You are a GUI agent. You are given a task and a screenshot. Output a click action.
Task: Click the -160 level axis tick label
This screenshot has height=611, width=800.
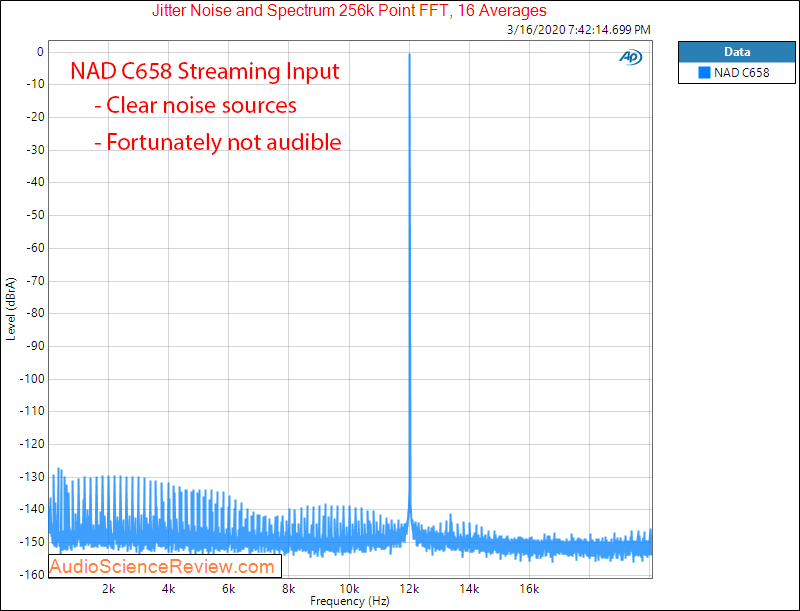[x=32, y=575]
